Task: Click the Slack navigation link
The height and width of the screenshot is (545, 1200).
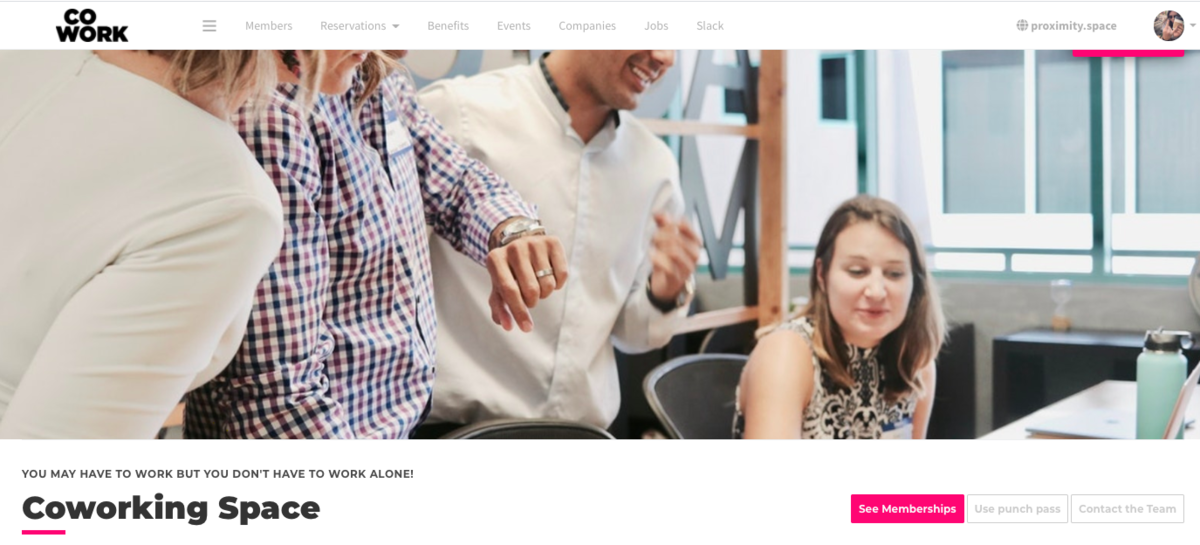Action: pyautogui.click(x=710, y=26)
